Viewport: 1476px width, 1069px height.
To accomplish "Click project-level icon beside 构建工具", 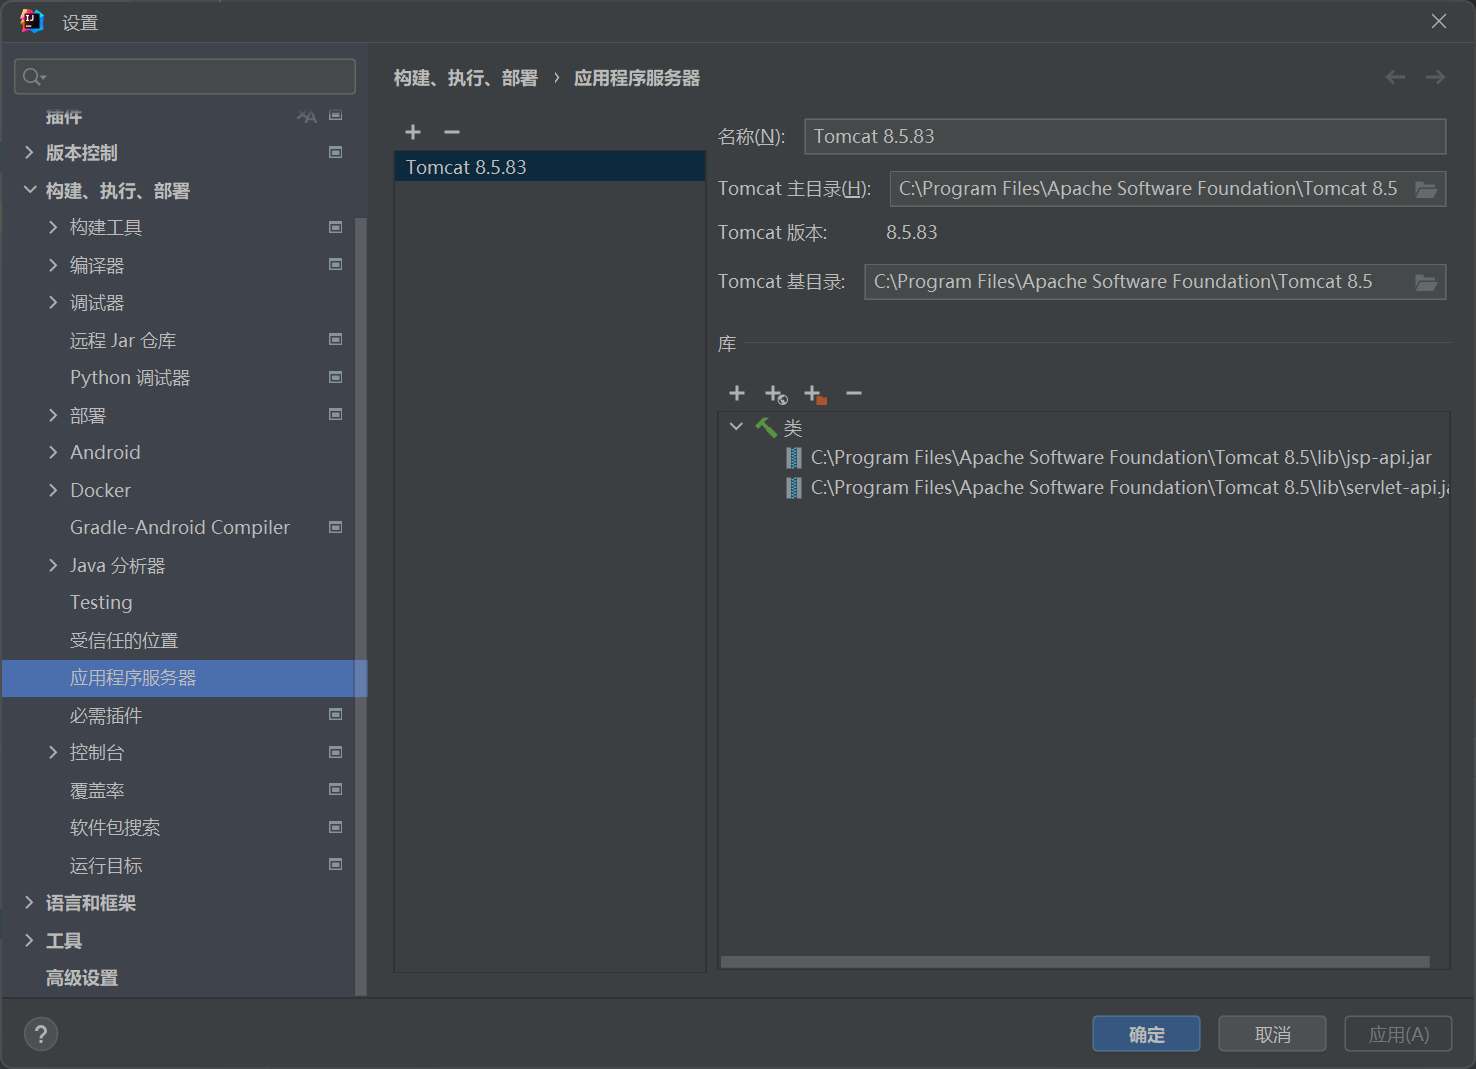I will (x=336, y=227).
